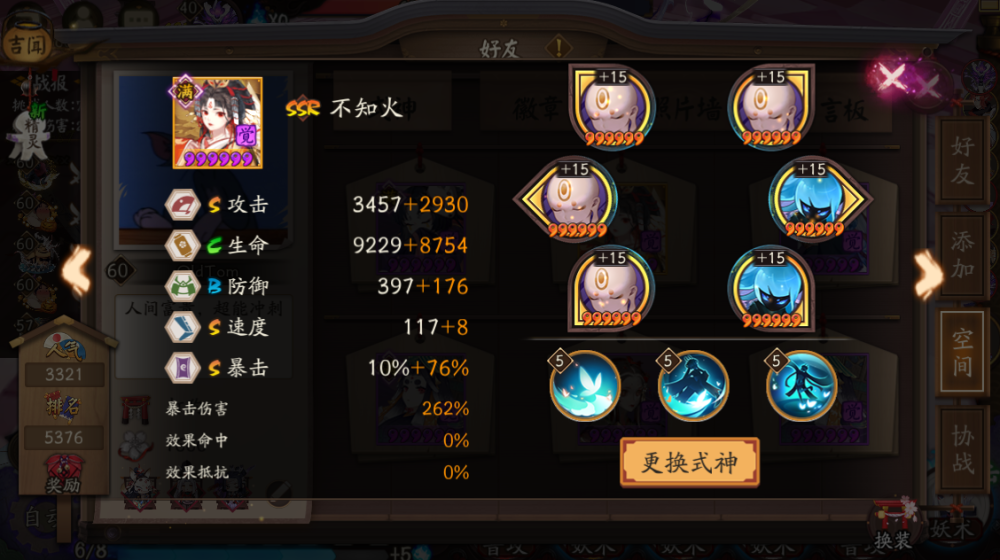Screen dimensions: 1000x560
Task: Tap the yellow exclamation info icon
Action: 559,47
